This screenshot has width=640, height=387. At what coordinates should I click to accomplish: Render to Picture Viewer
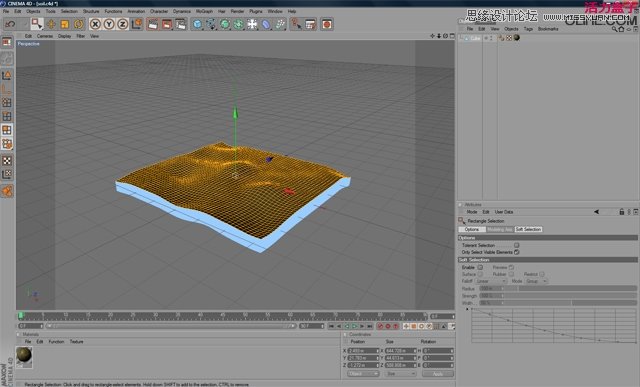pos(167,24)
